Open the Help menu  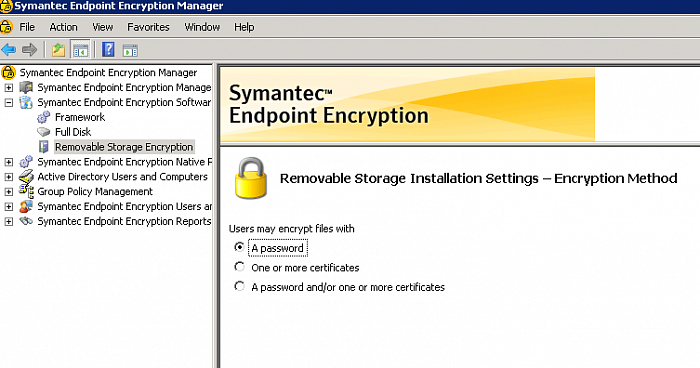tap(244, 27)
